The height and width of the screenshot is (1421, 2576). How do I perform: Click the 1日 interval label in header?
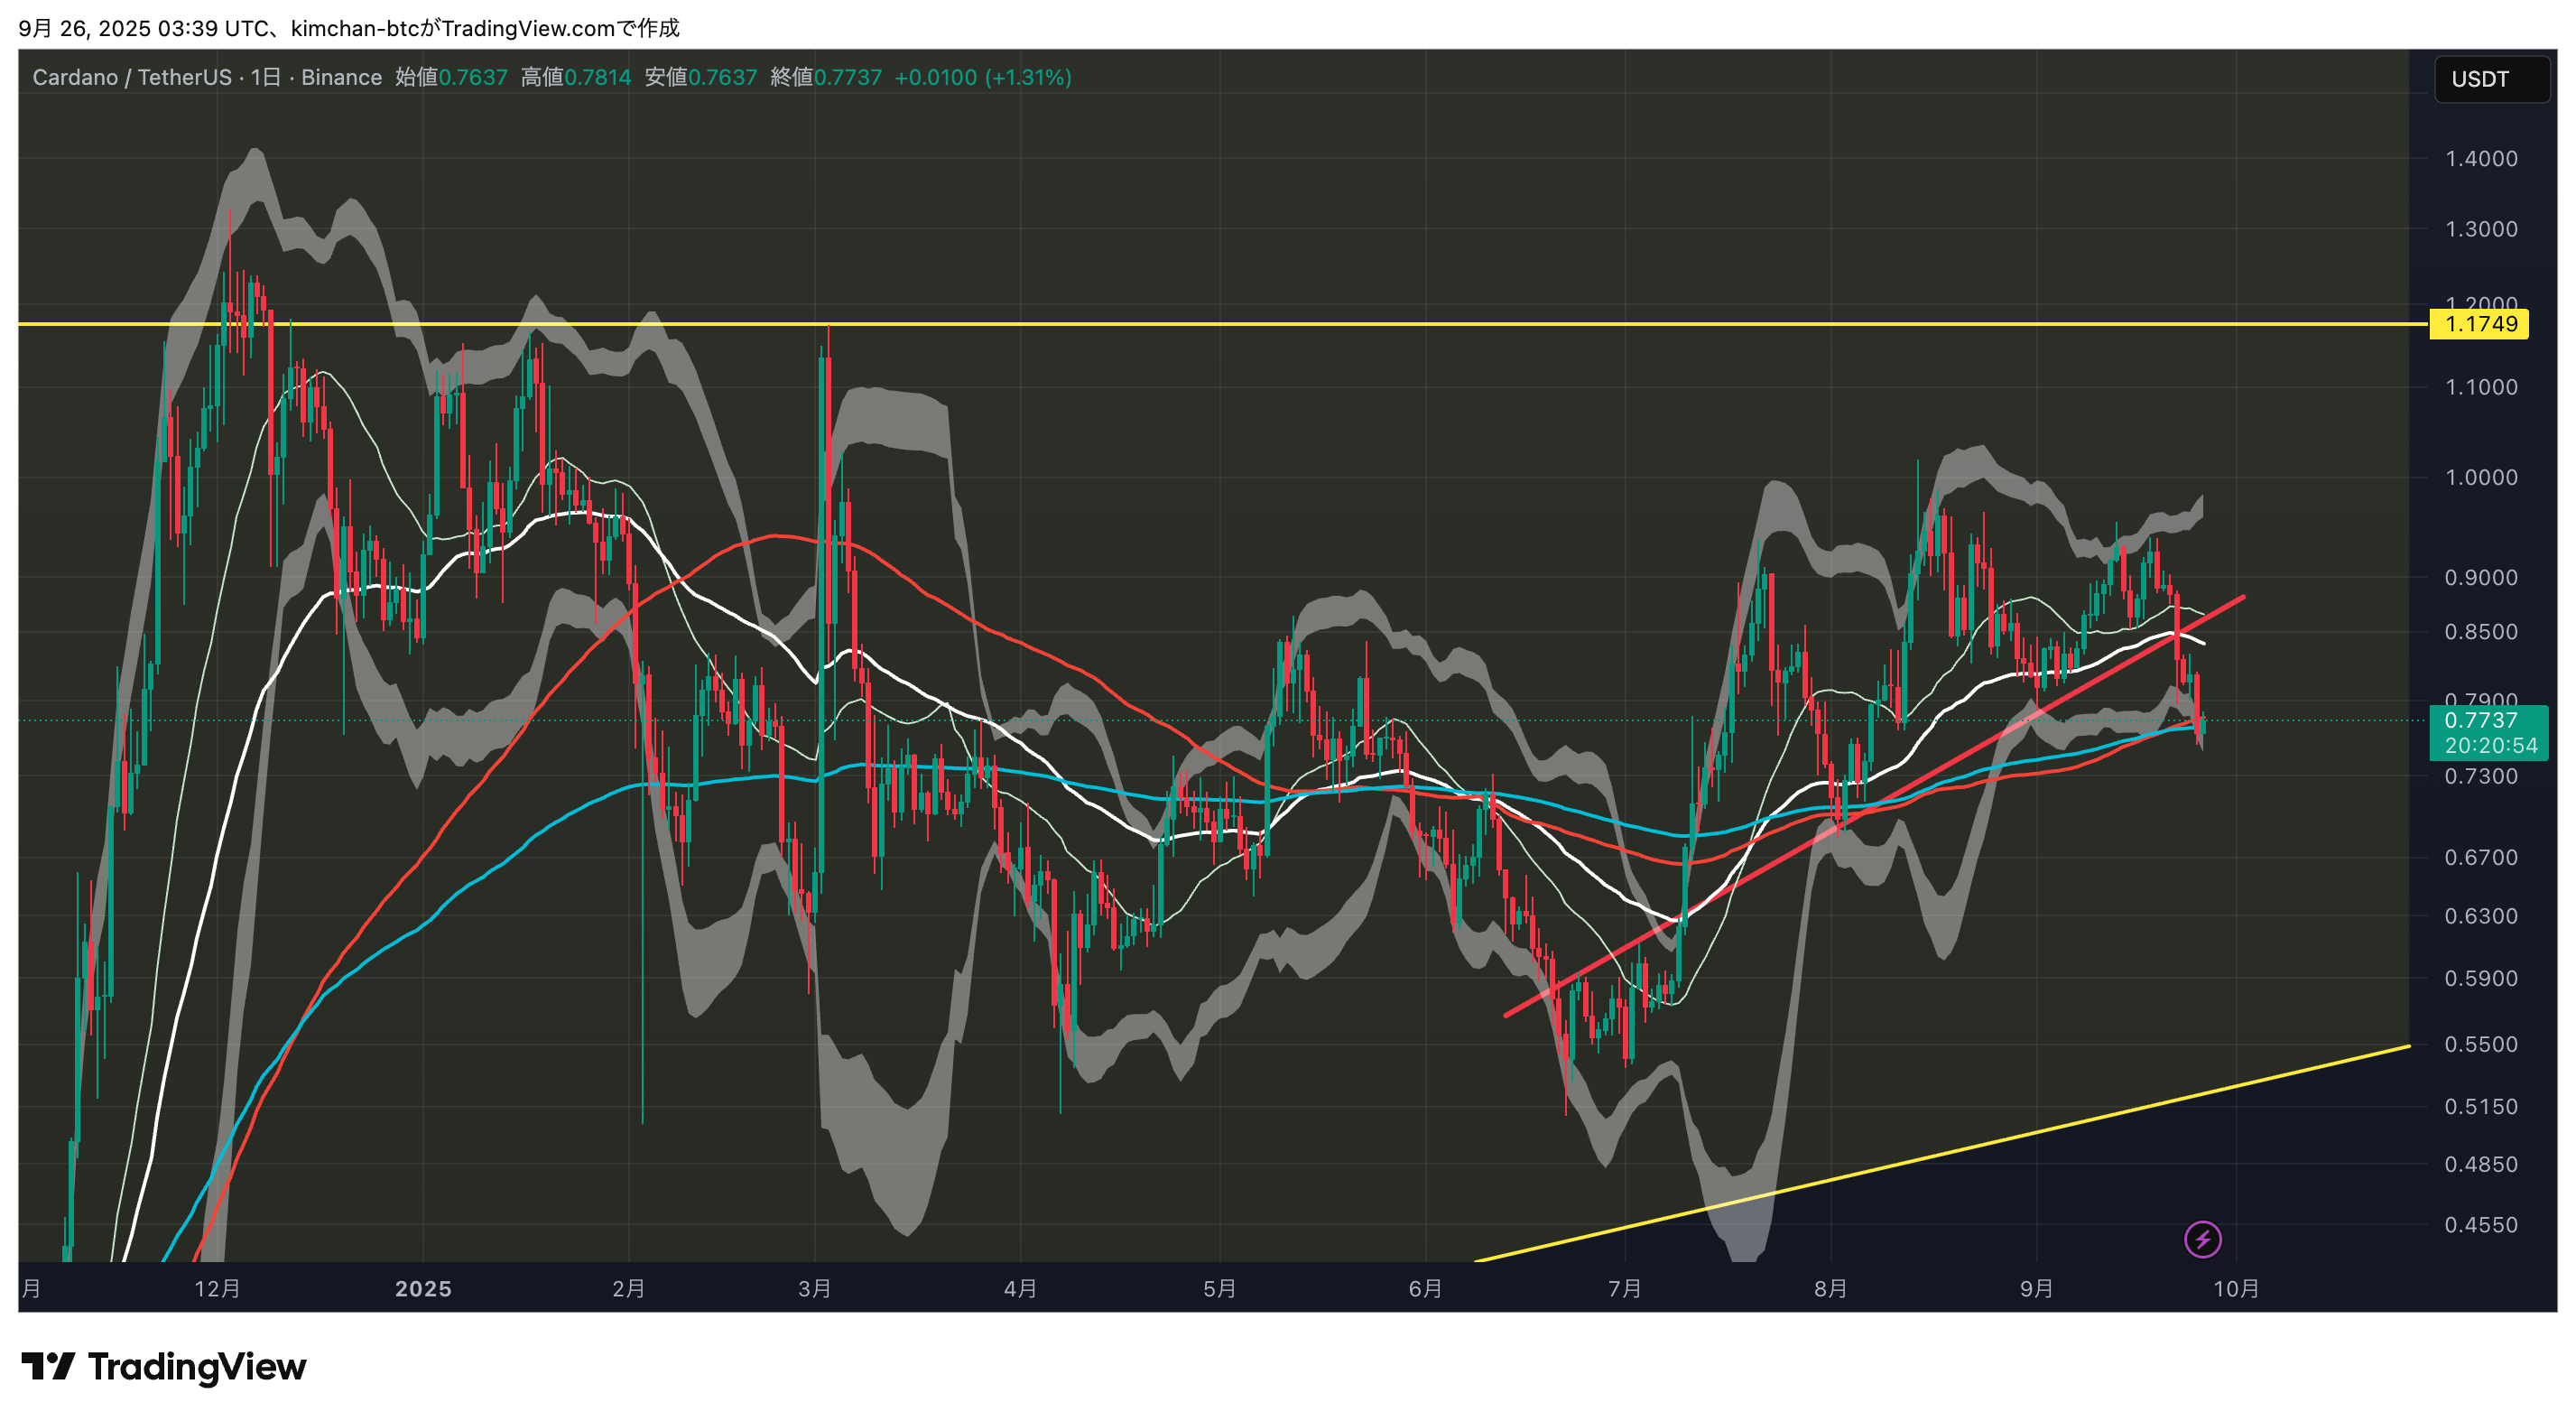point(265,77)
